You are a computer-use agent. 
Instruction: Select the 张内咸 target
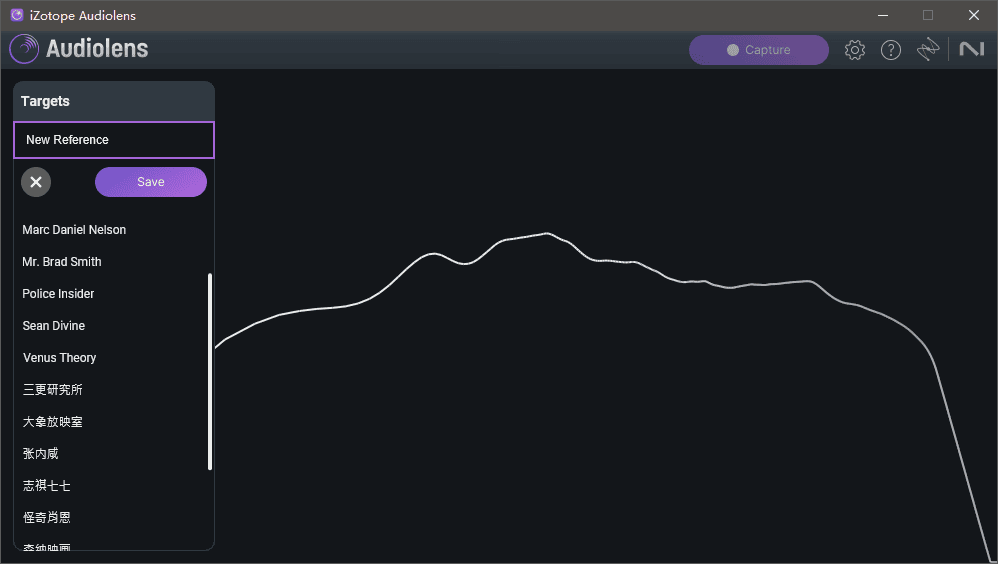(40, 453)
